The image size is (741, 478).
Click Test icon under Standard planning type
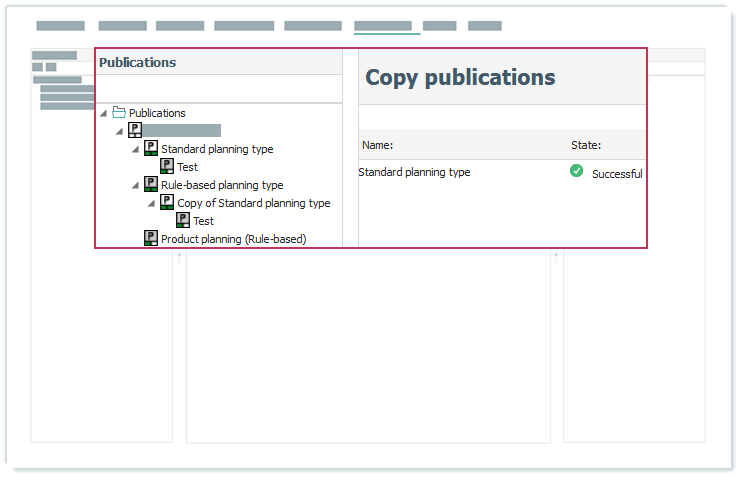167,166
